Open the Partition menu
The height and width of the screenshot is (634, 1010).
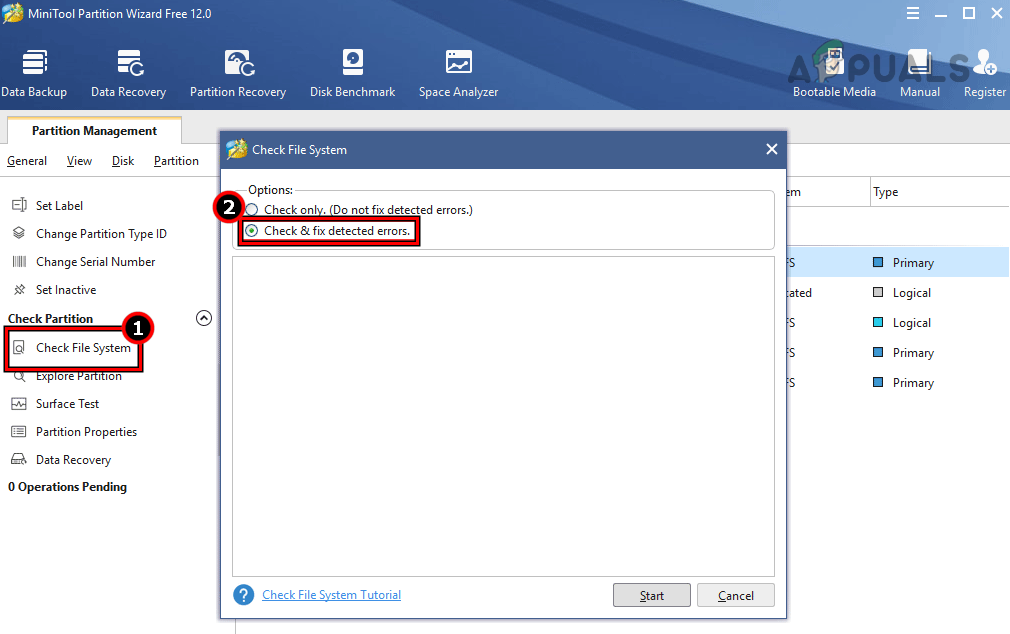coord(175,160)
